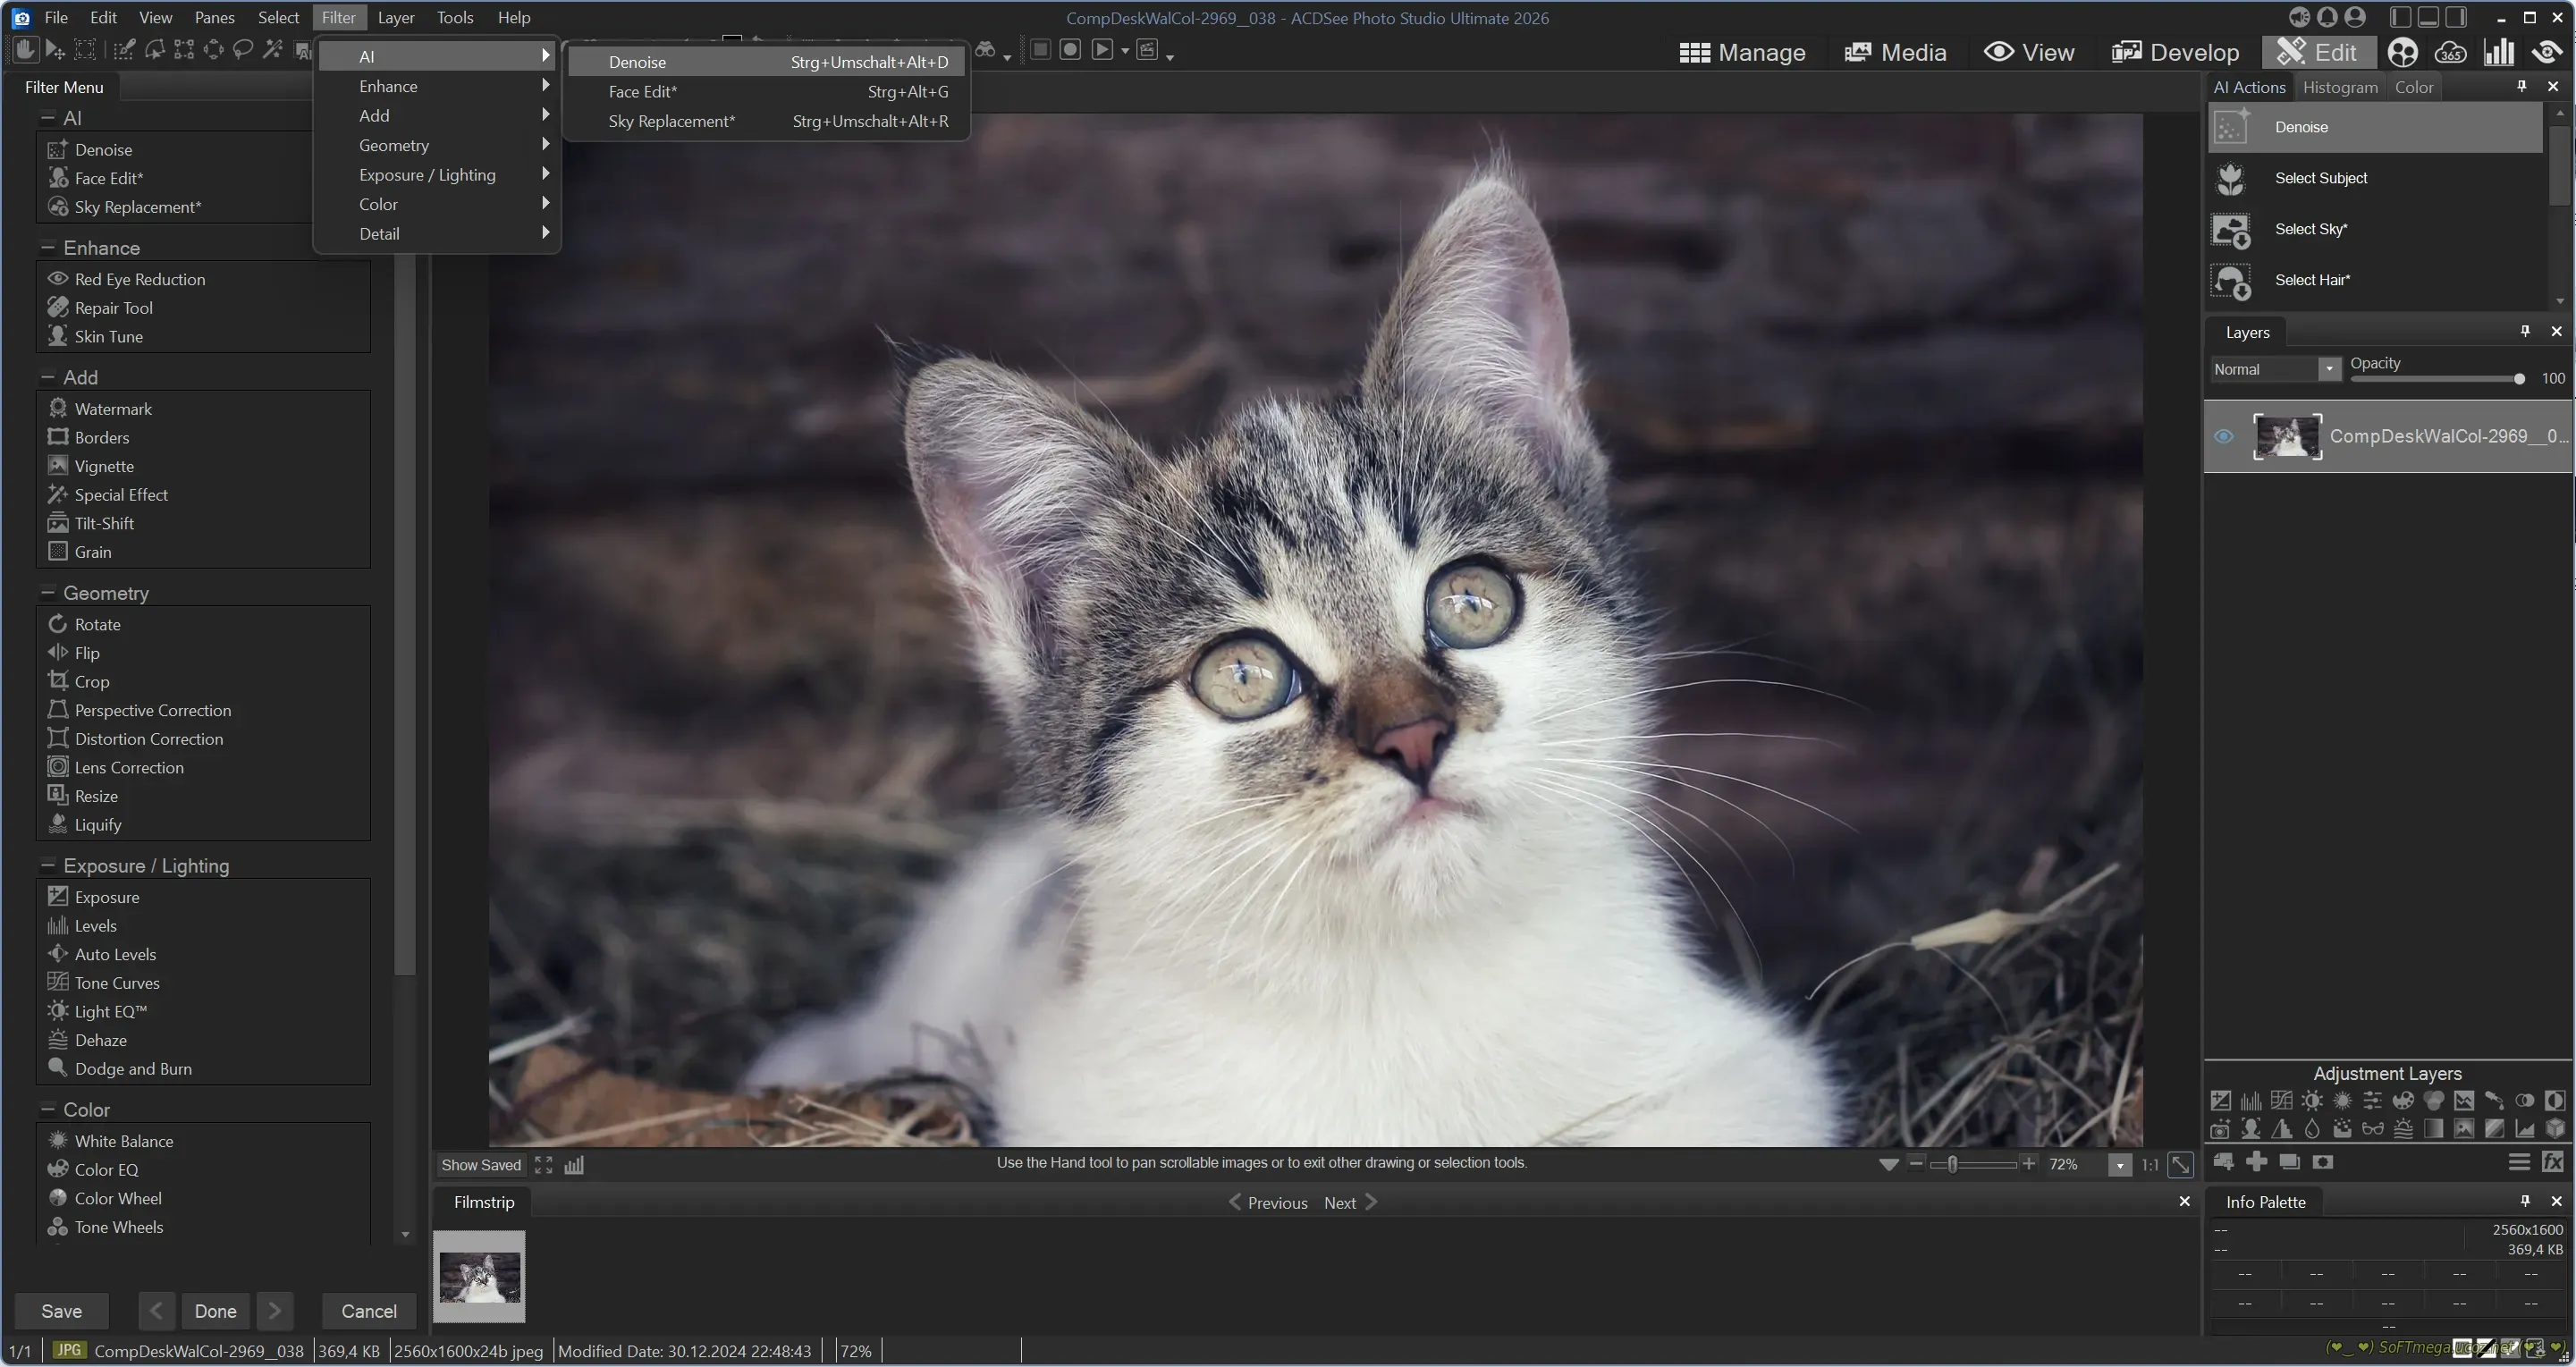
Task: Add a Levels histogram adjustment layer
Action: [x=2251, y=1101]
